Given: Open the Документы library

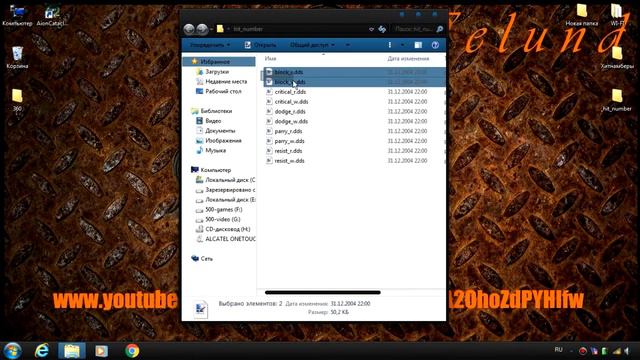Looking at the screenshot, I should (220, 131).
